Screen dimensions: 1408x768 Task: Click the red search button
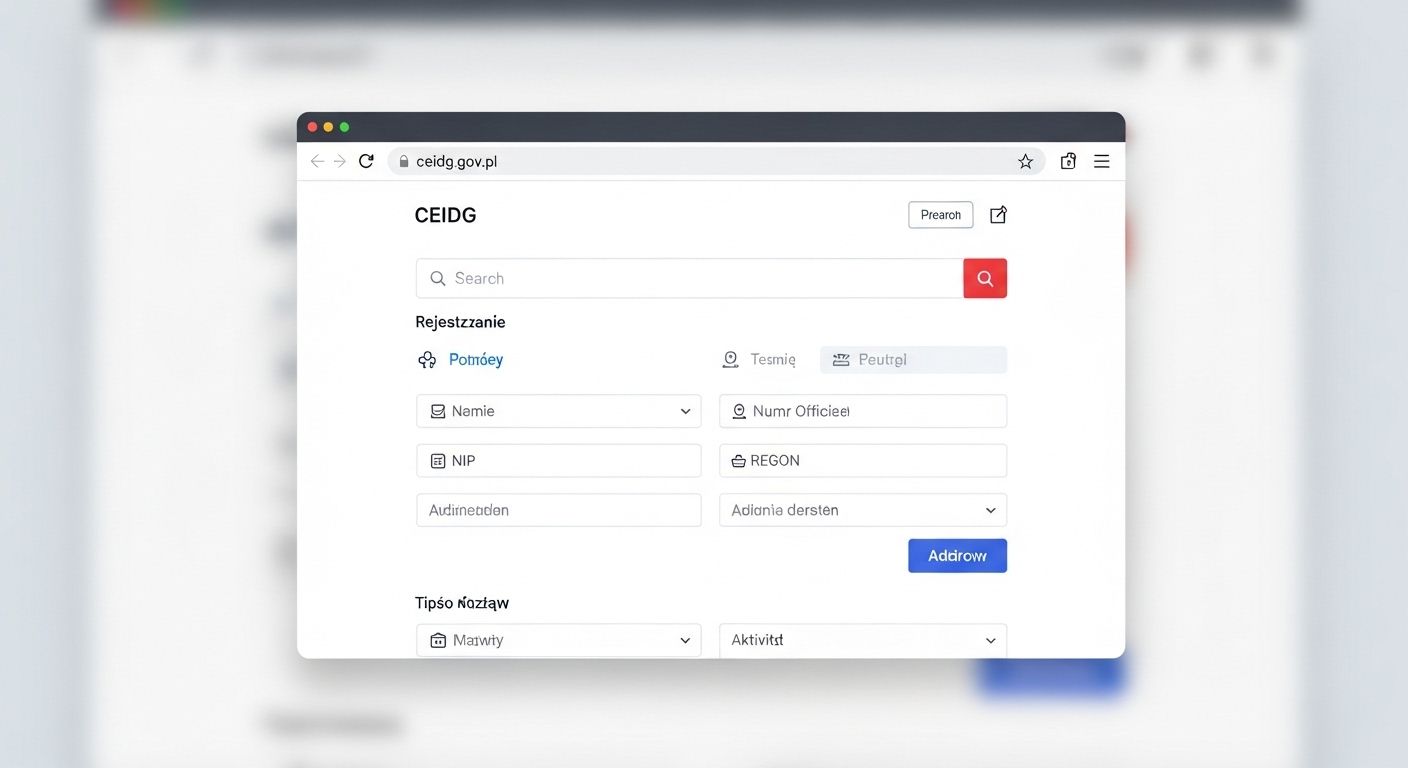(x=985, y=278)
